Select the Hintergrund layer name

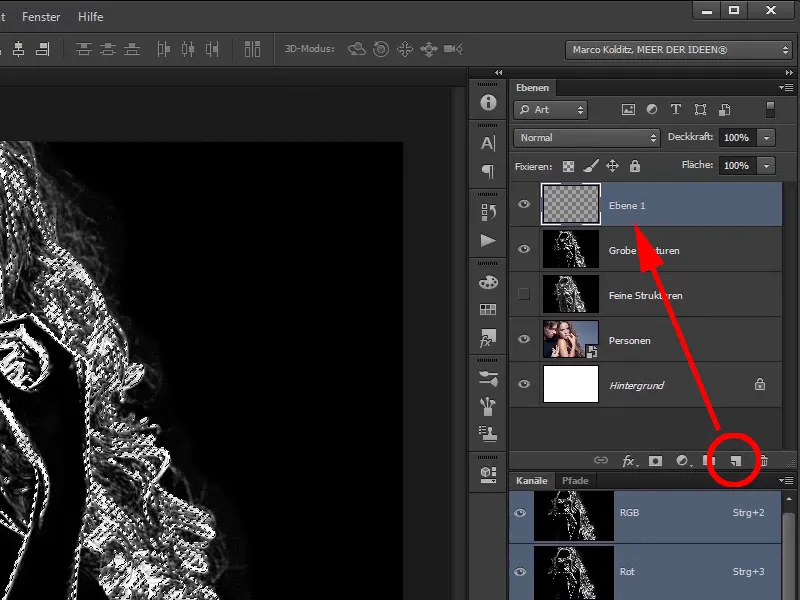coord(636,386)
